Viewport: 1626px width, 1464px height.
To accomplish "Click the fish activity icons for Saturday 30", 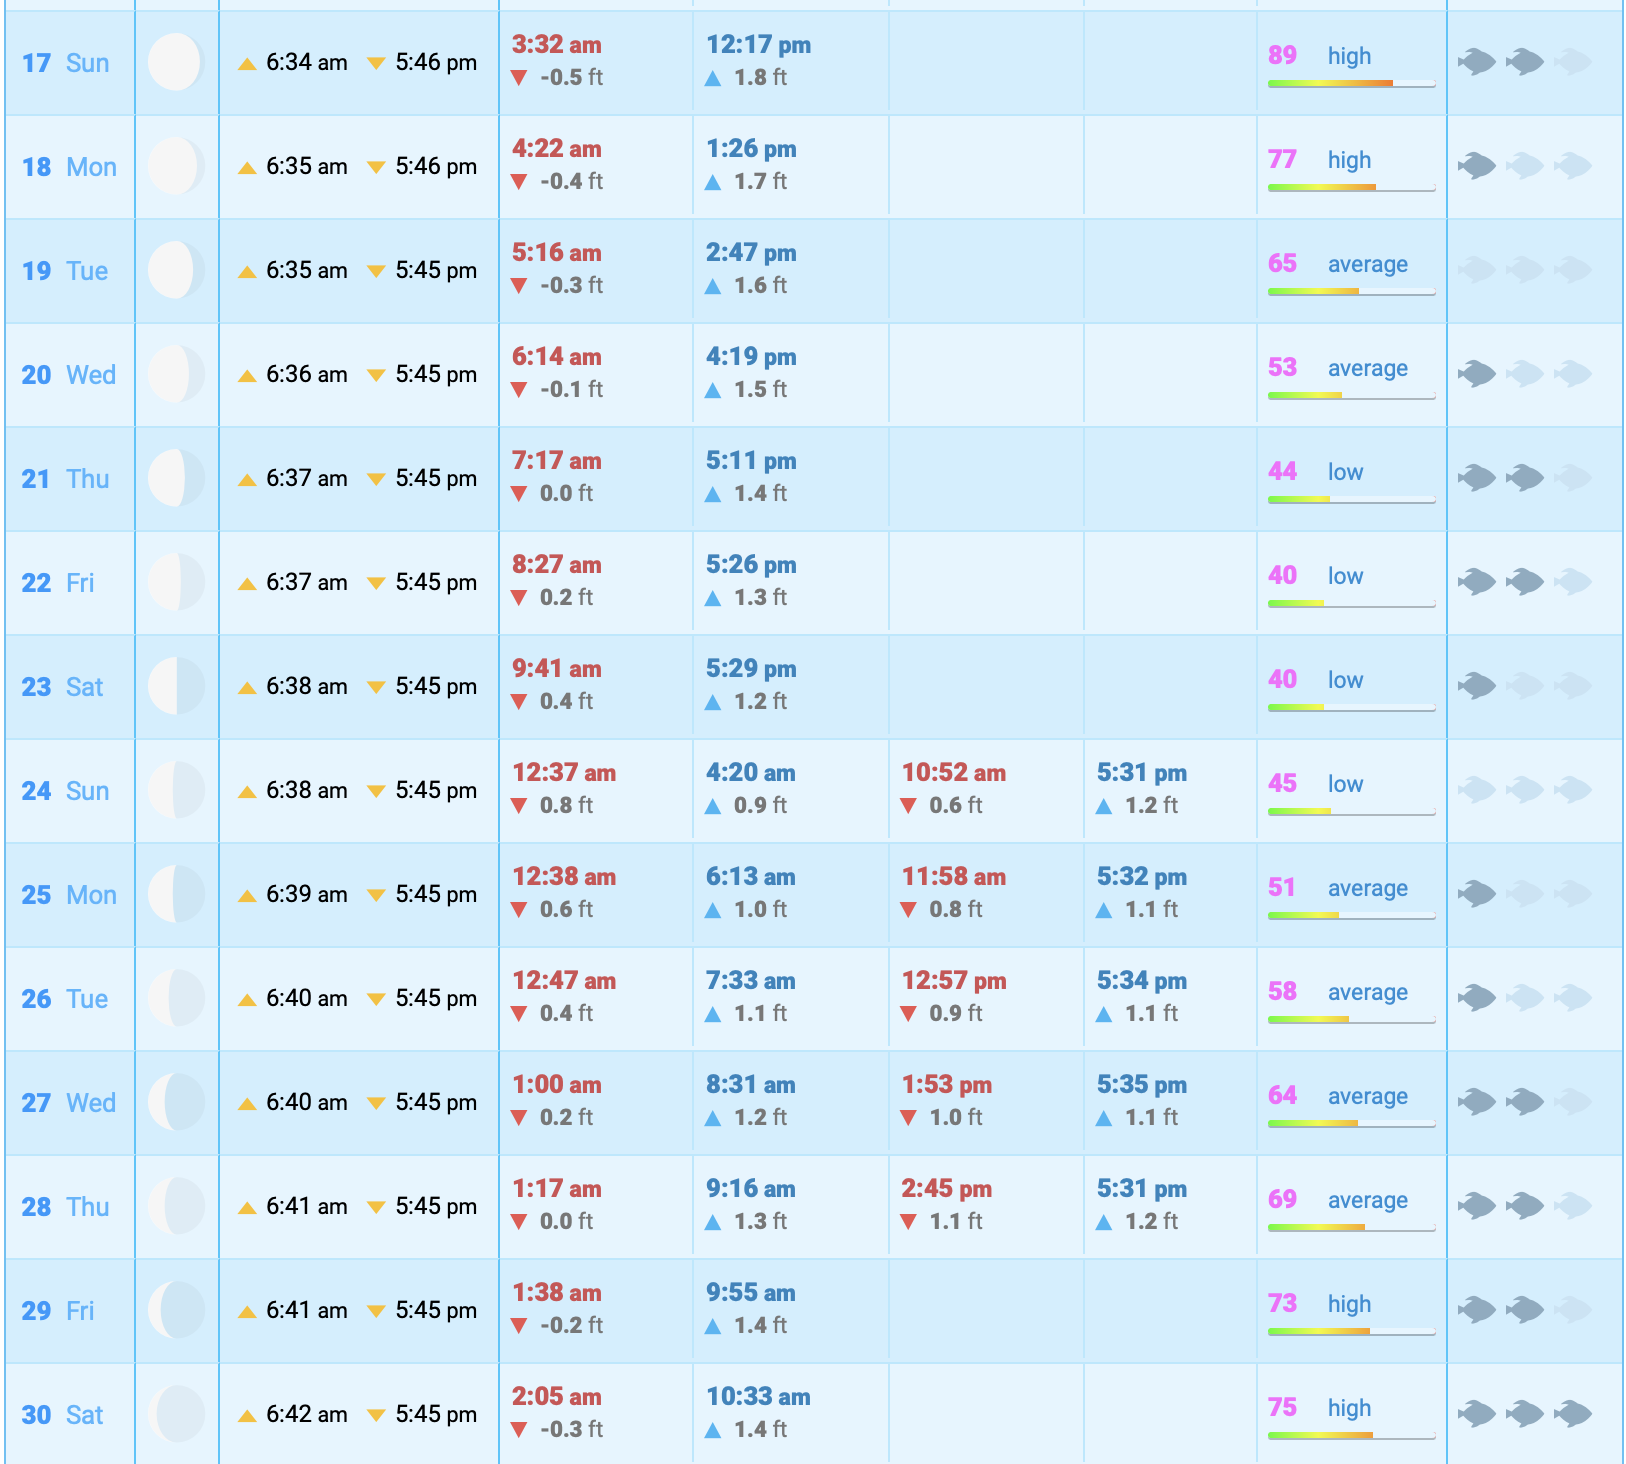I will (1524, 1414).
